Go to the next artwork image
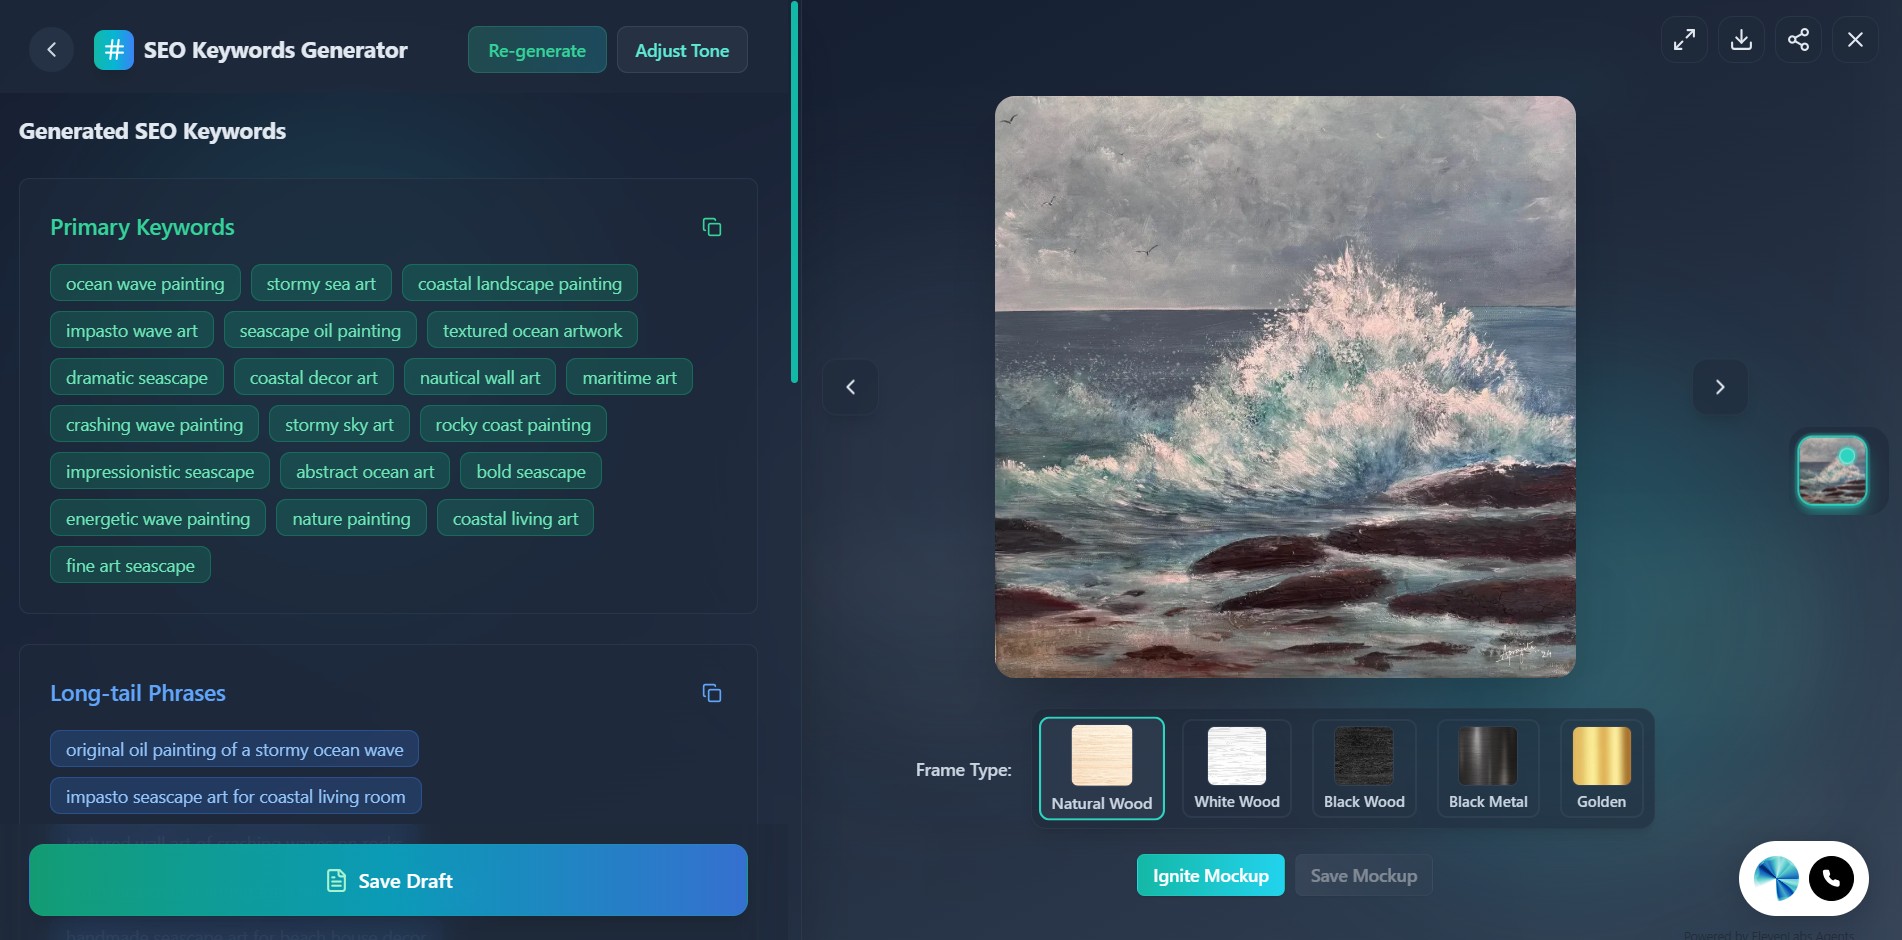This screenshot has height=940, width=1902. pyautogui.click(x=1719, y=387)
